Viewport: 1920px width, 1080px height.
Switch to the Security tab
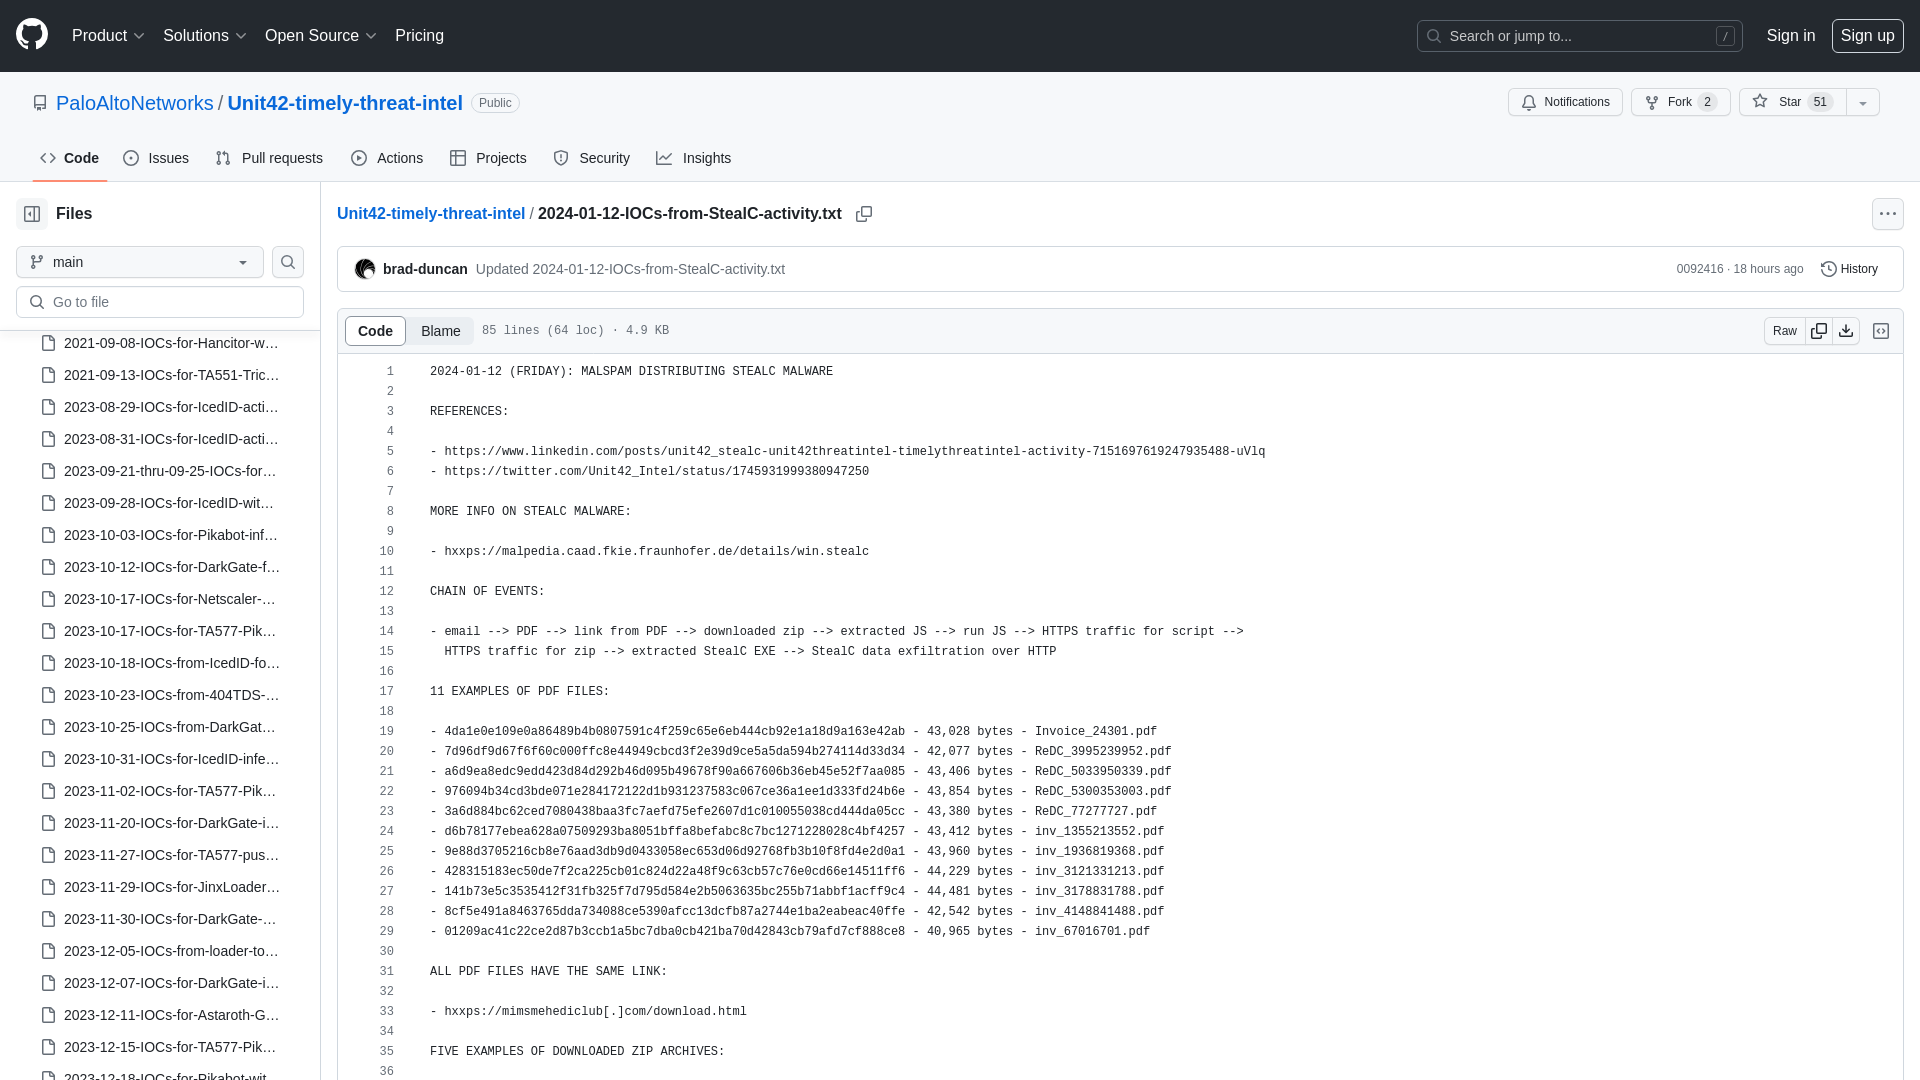click(592, 158)
